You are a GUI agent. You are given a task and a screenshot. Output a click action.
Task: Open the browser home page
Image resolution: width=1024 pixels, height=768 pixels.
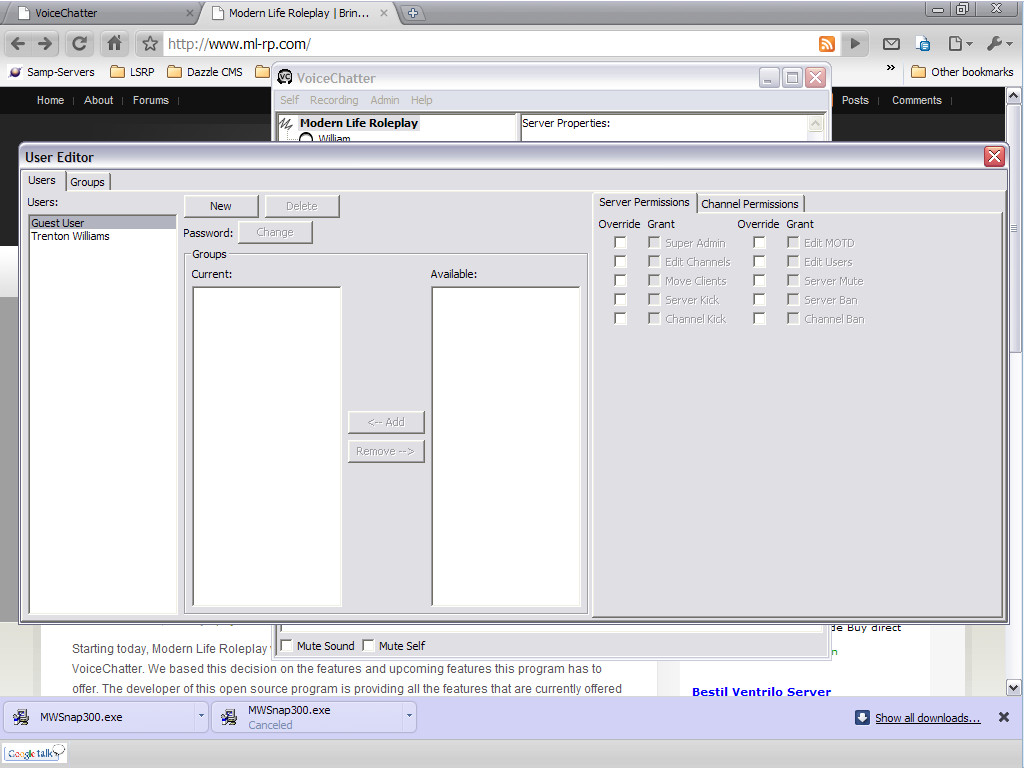114,44
